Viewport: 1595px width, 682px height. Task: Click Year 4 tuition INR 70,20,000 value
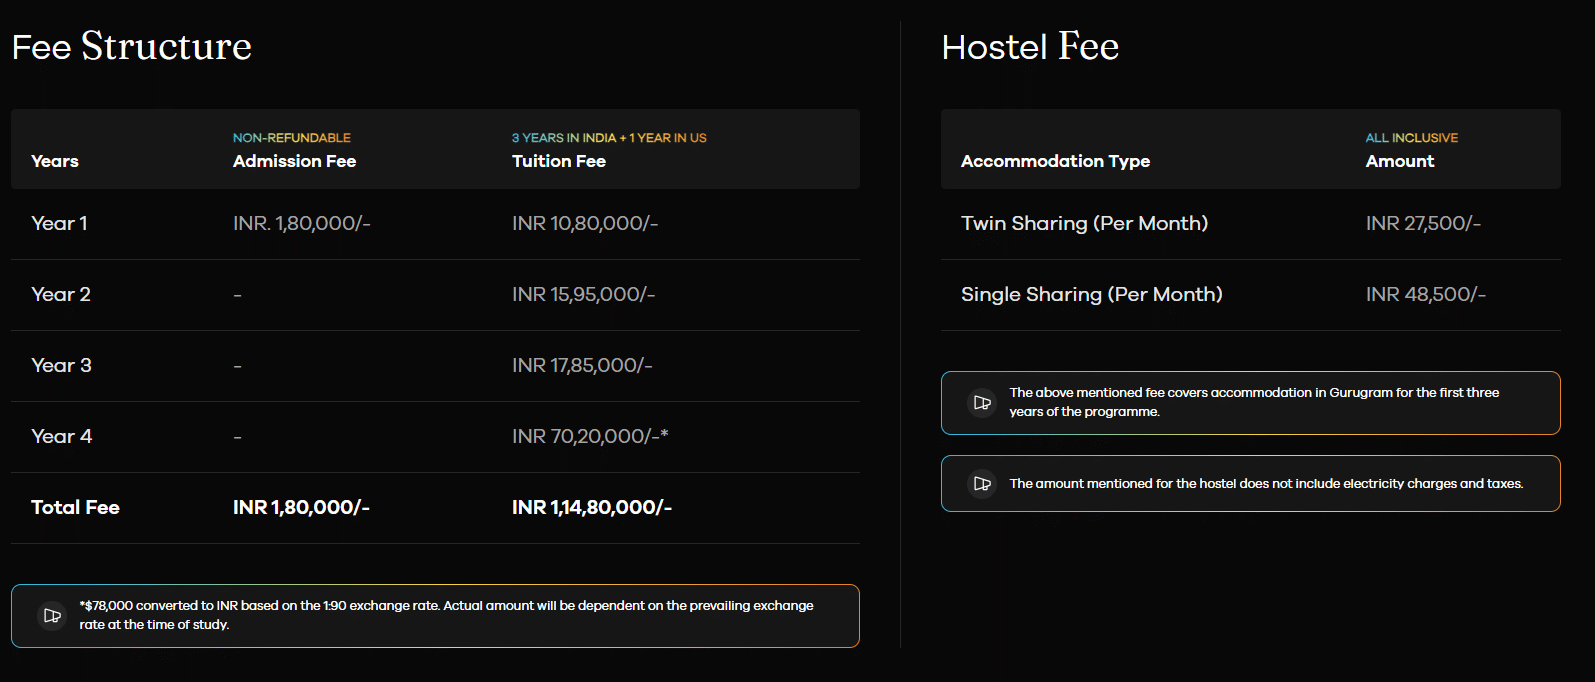[589, 437]
